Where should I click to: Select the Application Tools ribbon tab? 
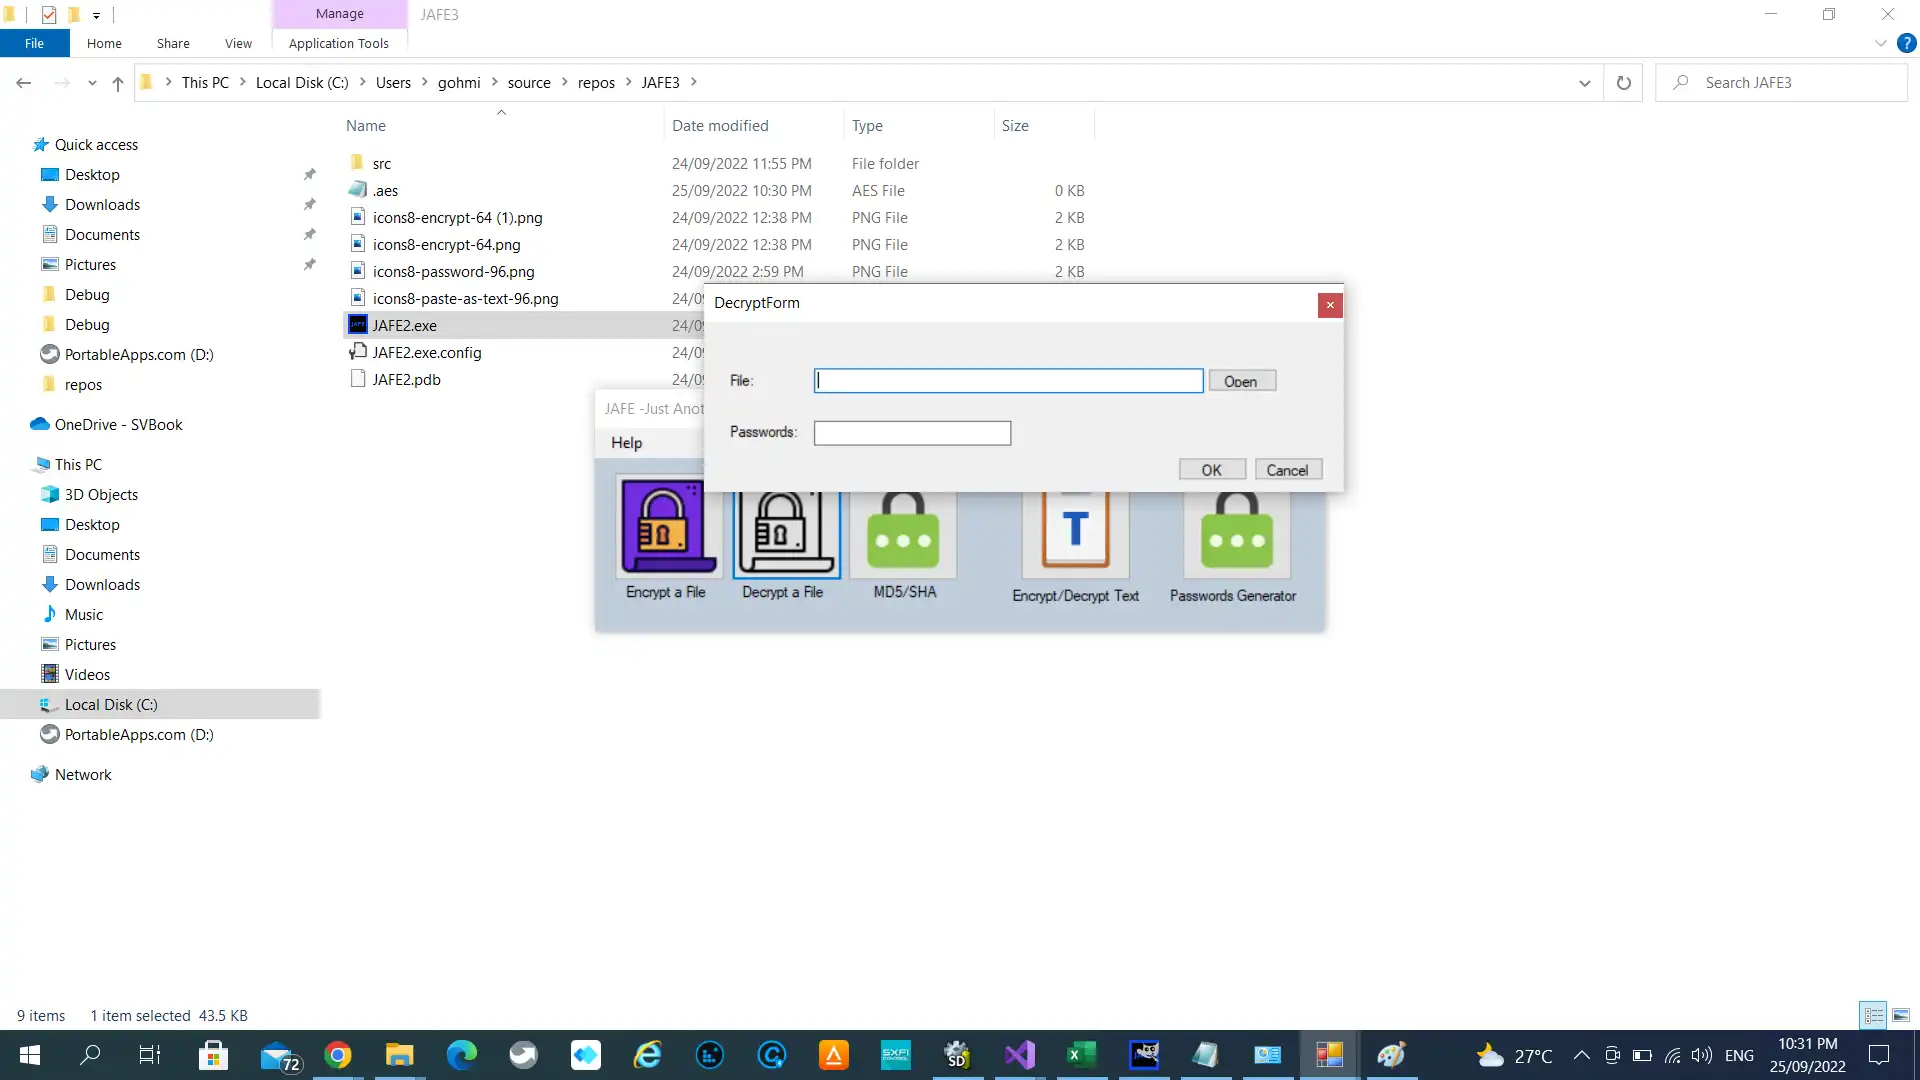pos(339,44)
